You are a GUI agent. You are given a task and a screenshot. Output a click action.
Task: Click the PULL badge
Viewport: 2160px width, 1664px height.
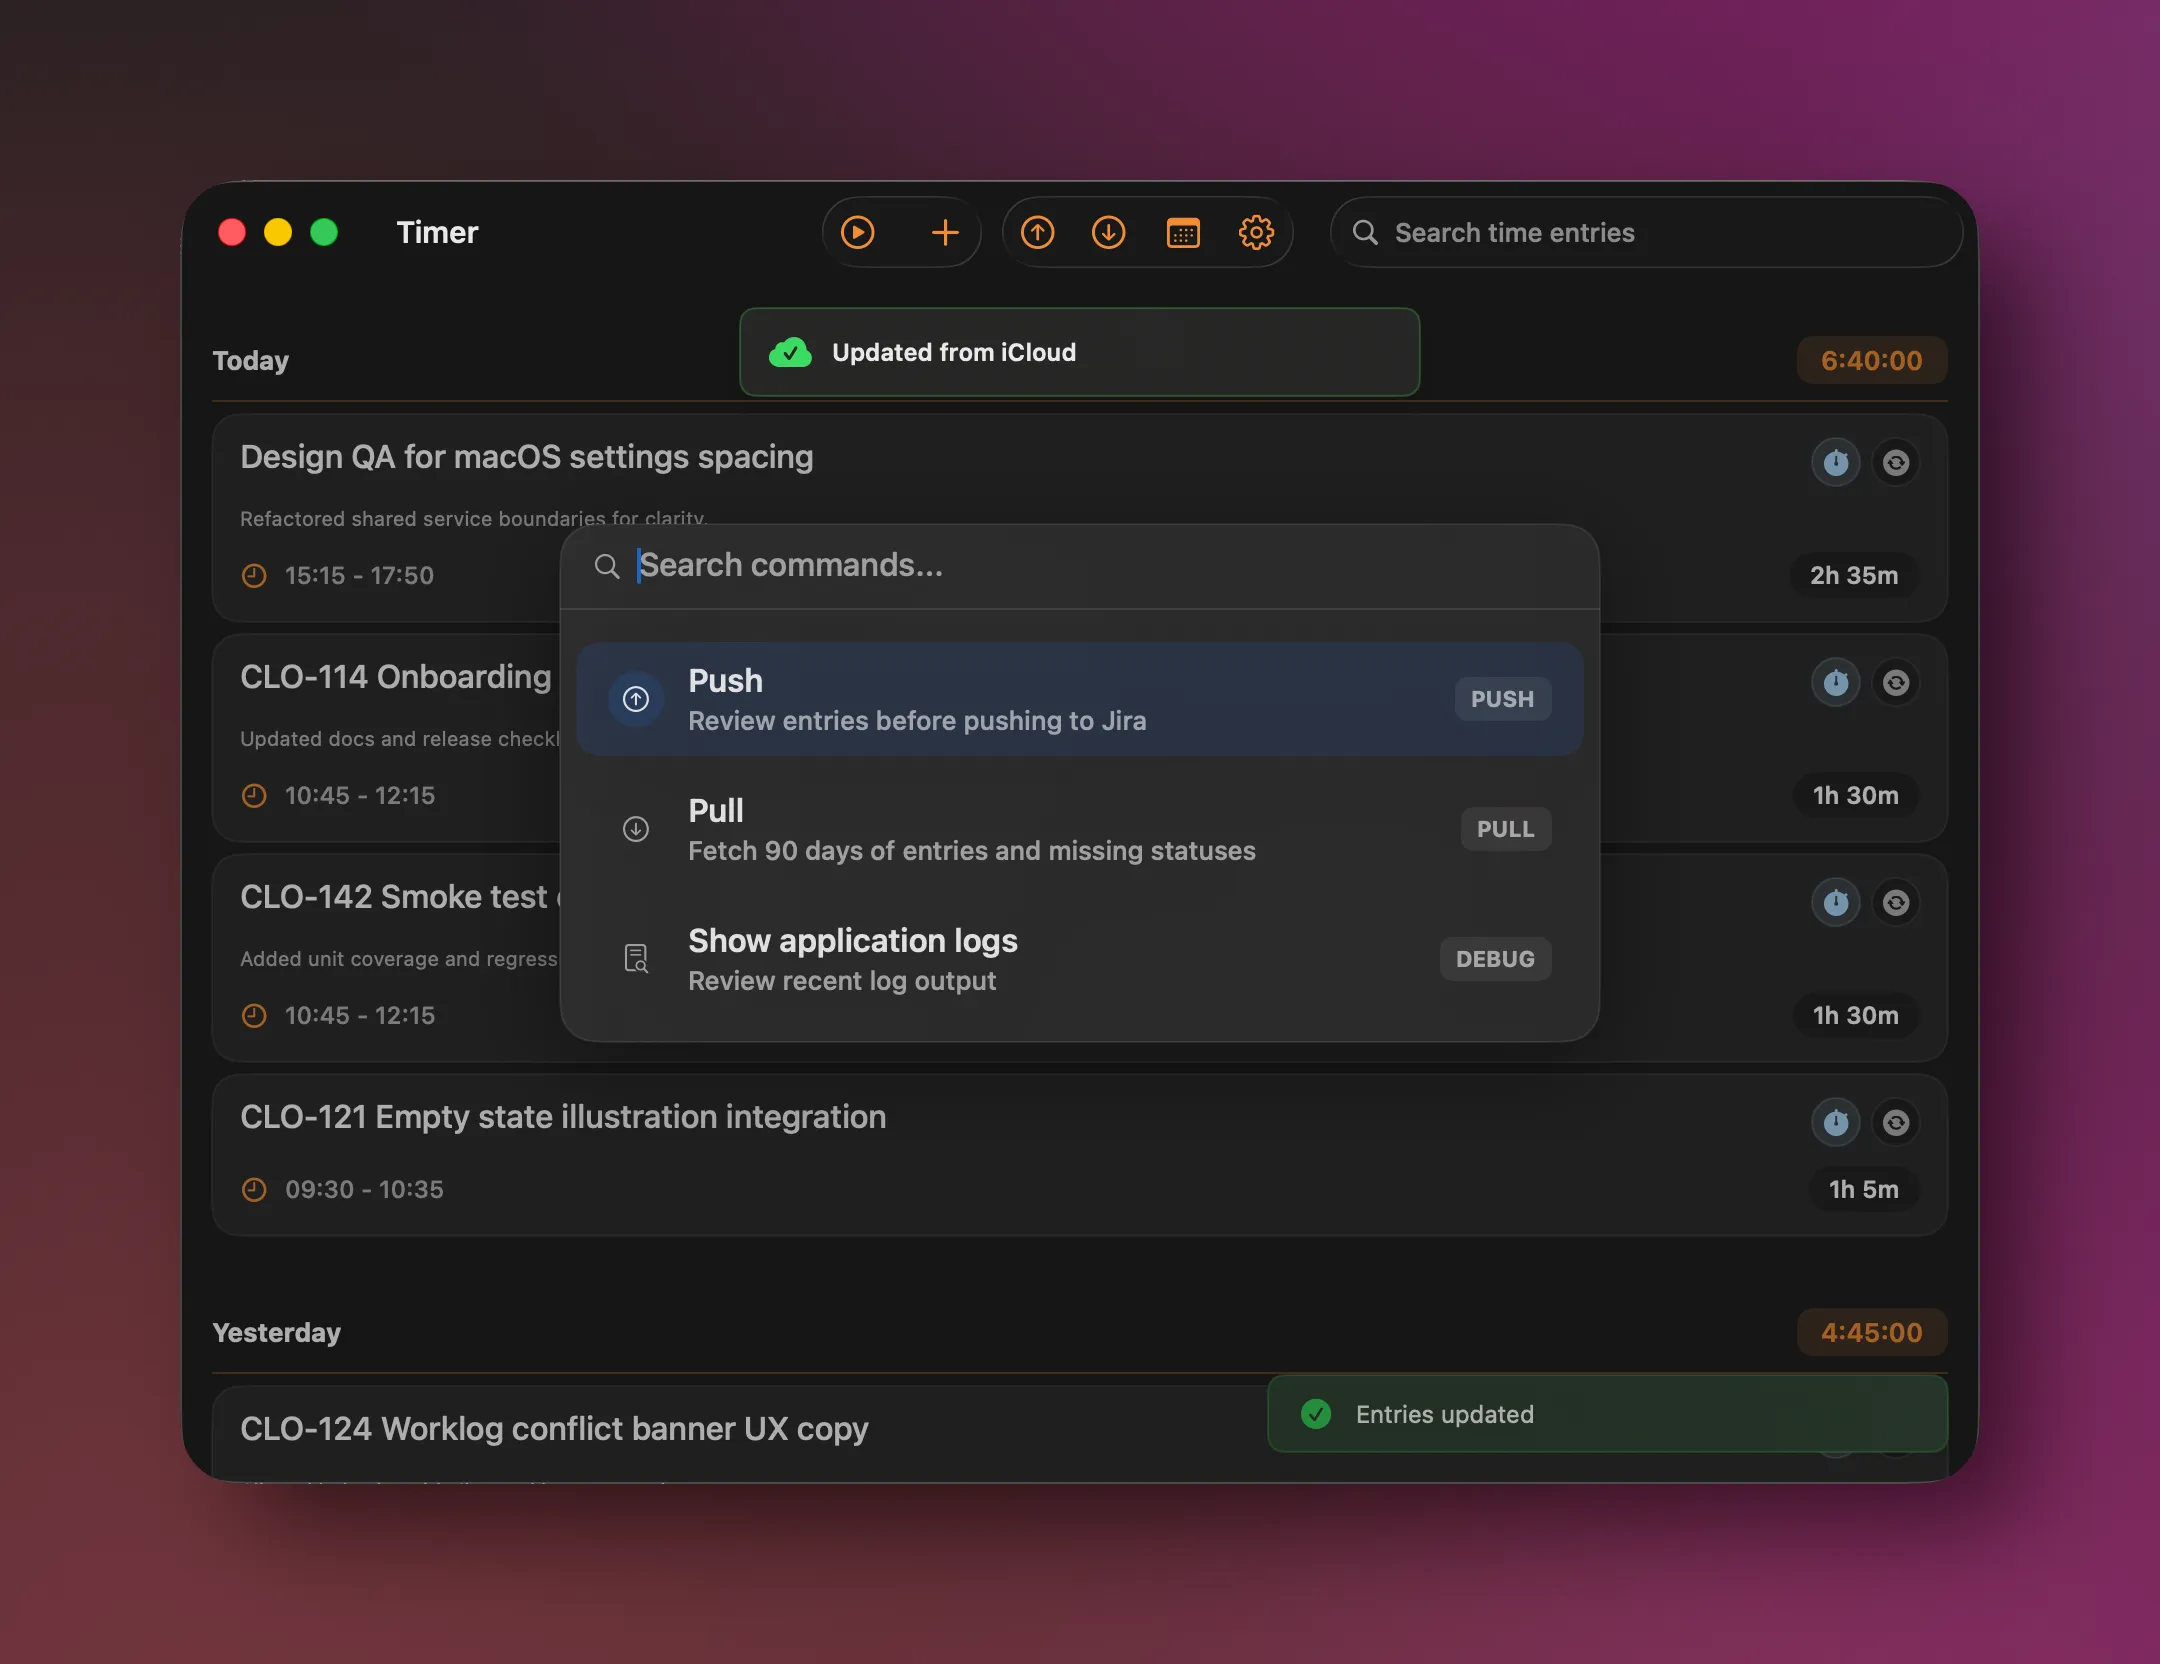click(x=1505, y=829)
